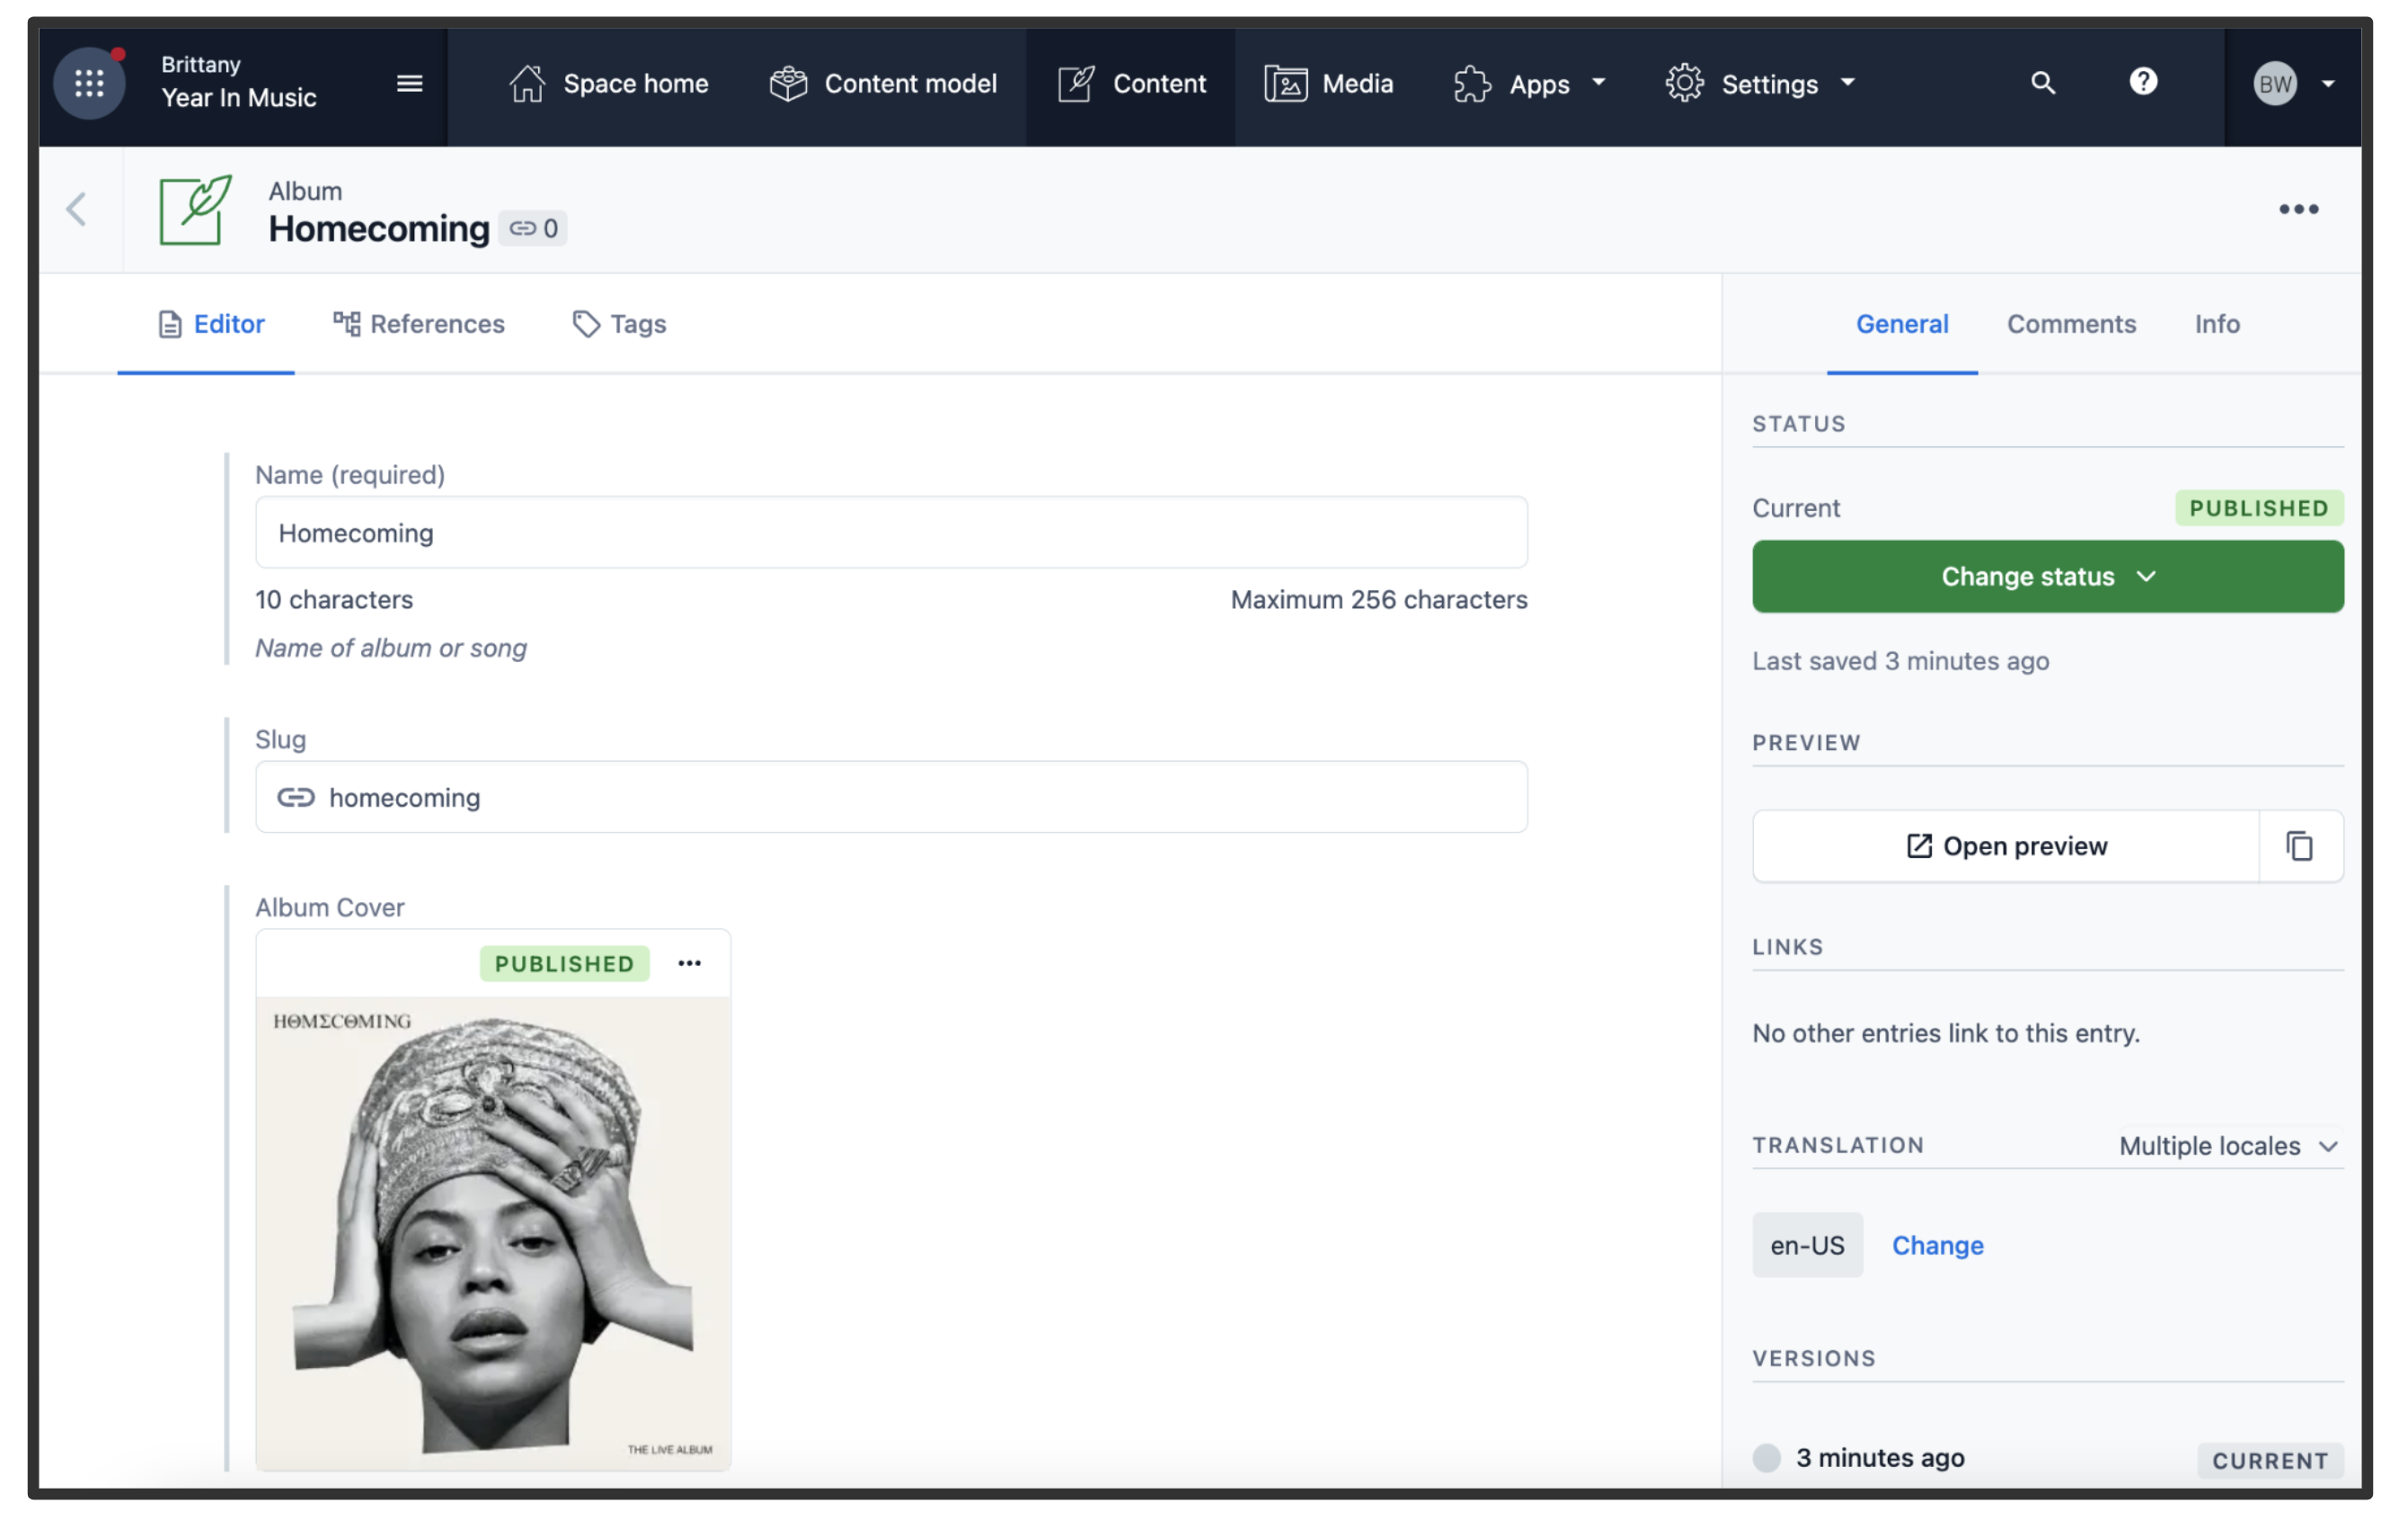Go back using the left chevron arrow
This screenshot has height=1520, width=2408.
[x=77, y=209]
